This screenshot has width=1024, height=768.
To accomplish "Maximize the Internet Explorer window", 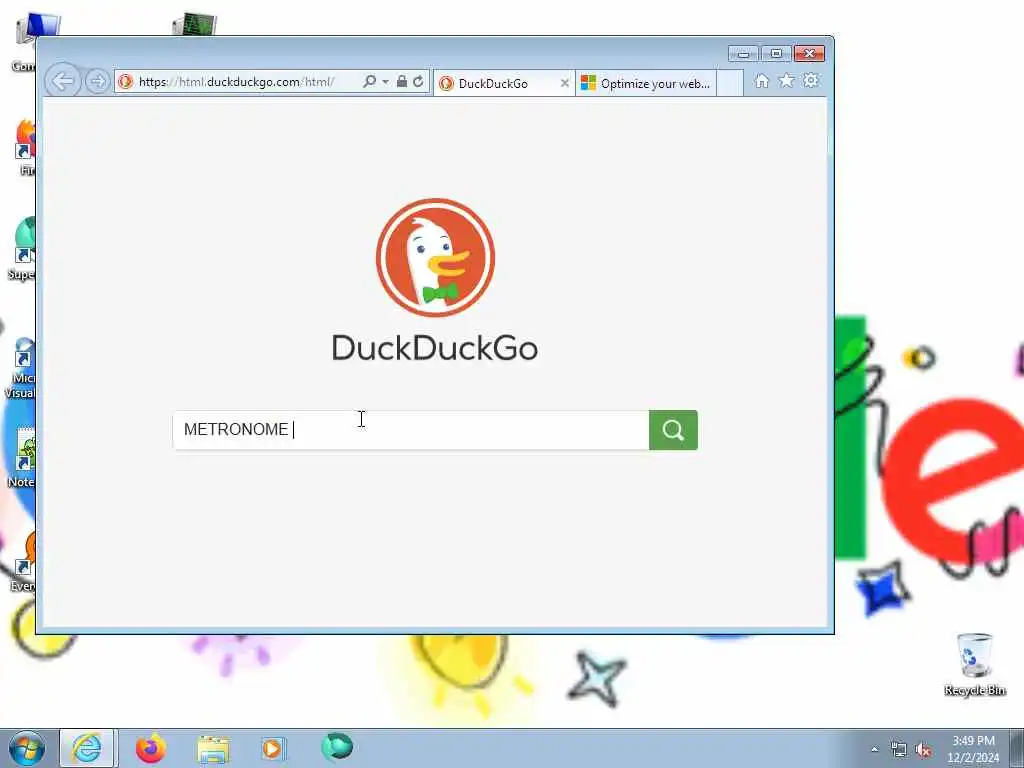I will (x=776, y=54).
